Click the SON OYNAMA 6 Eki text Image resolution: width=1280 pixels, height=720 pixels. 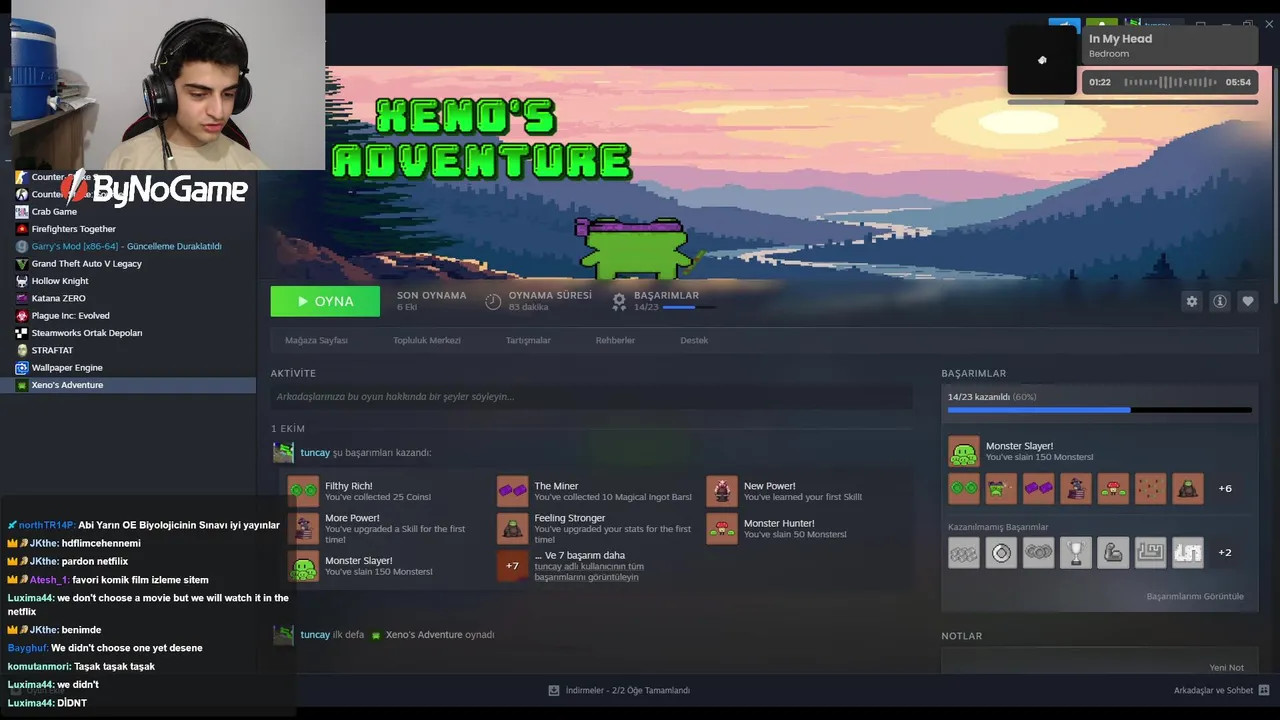pos(431,301)
